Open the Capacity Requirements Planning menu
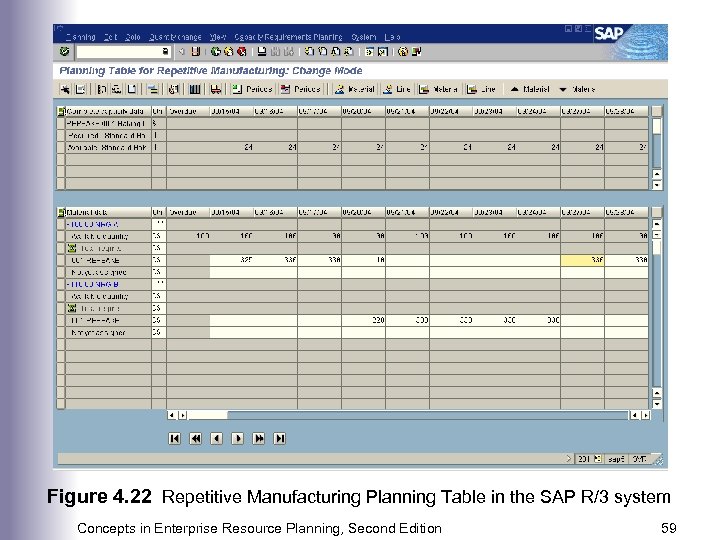Image resolution: width=720 pixels, height=540 pixels. pyautogui.click(x=288, y=37)
